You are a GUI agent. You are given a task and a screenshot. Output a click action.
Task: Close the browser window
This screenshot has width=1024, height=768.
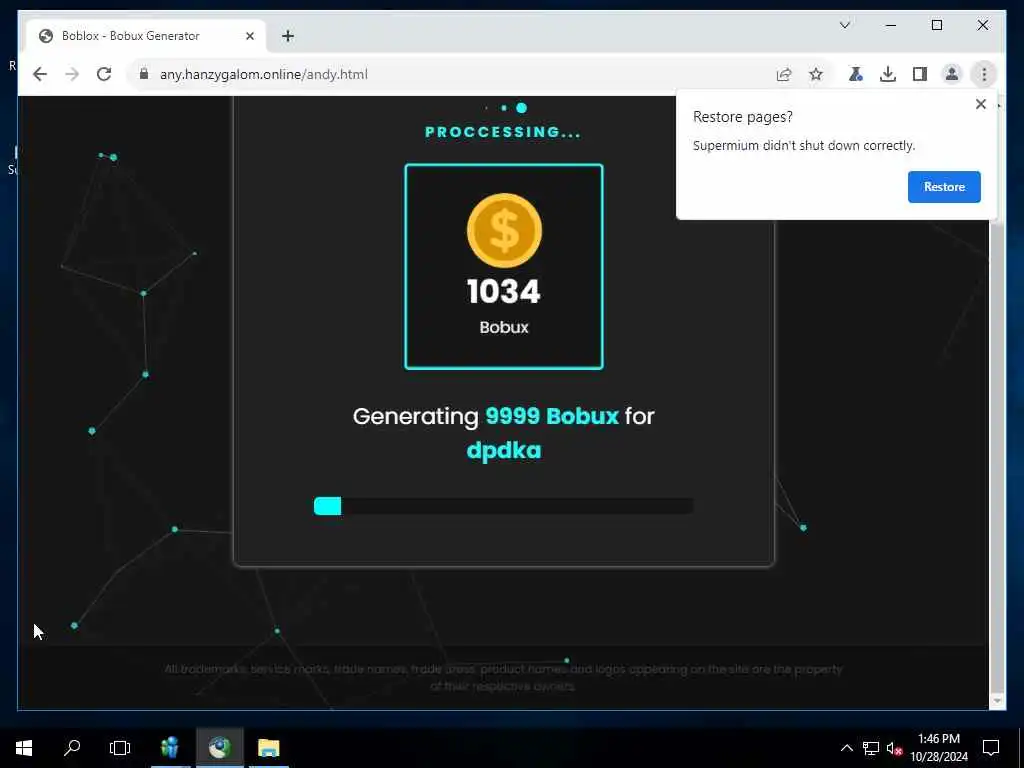click(x=982, y=25)
